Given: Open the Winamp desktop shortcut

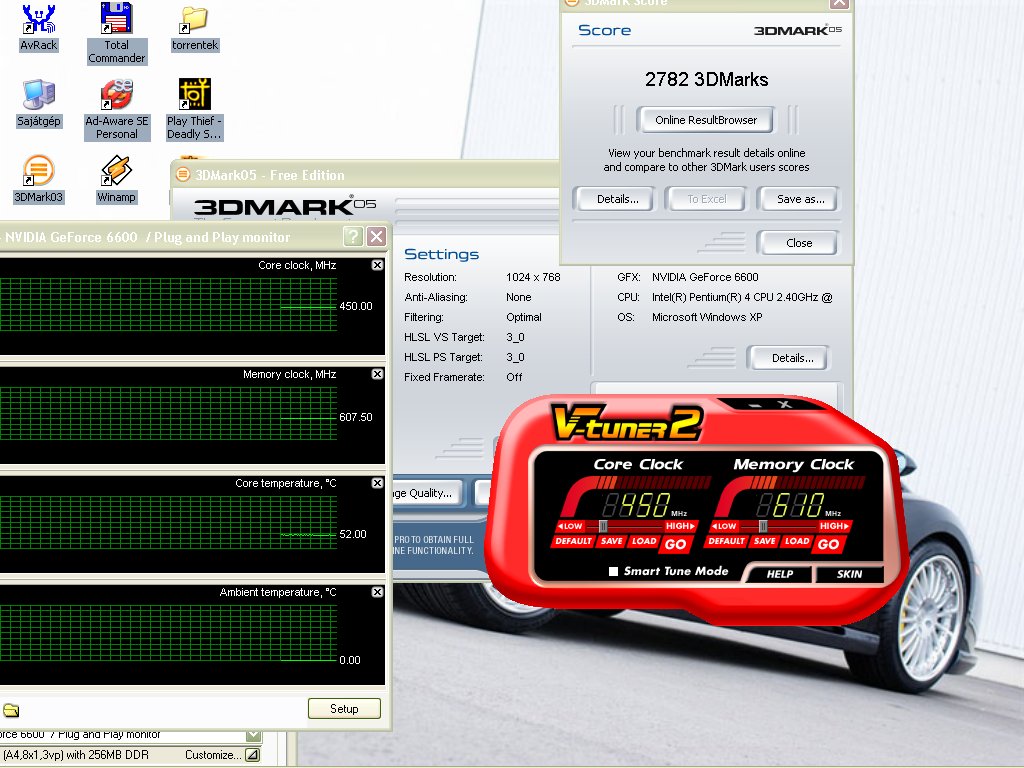Looking at the screenshot, I should (x=116, y=179).
